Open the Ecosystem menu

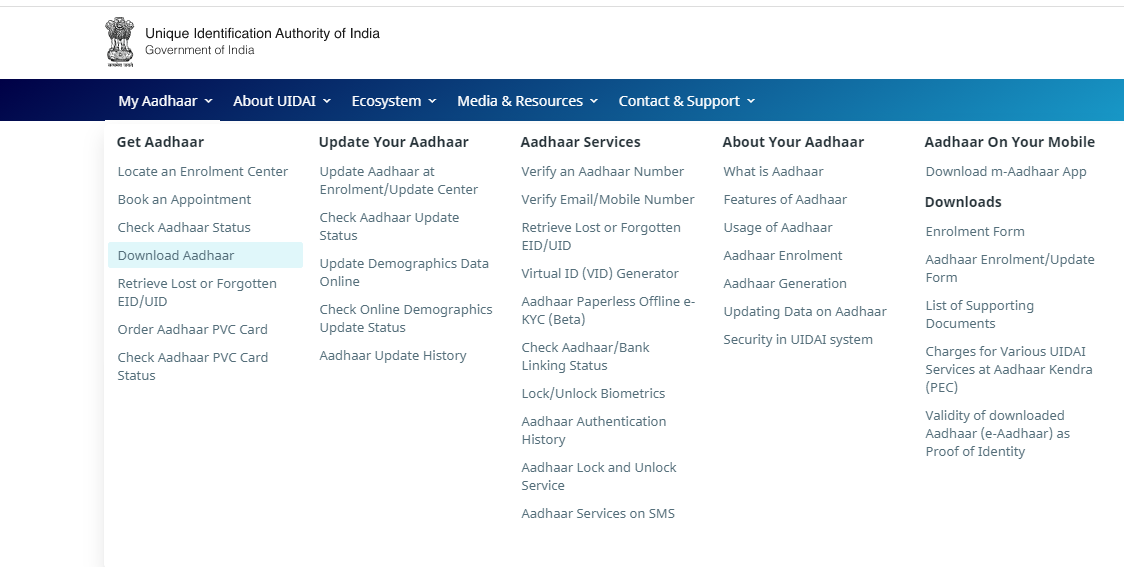(x=394, y=101)
